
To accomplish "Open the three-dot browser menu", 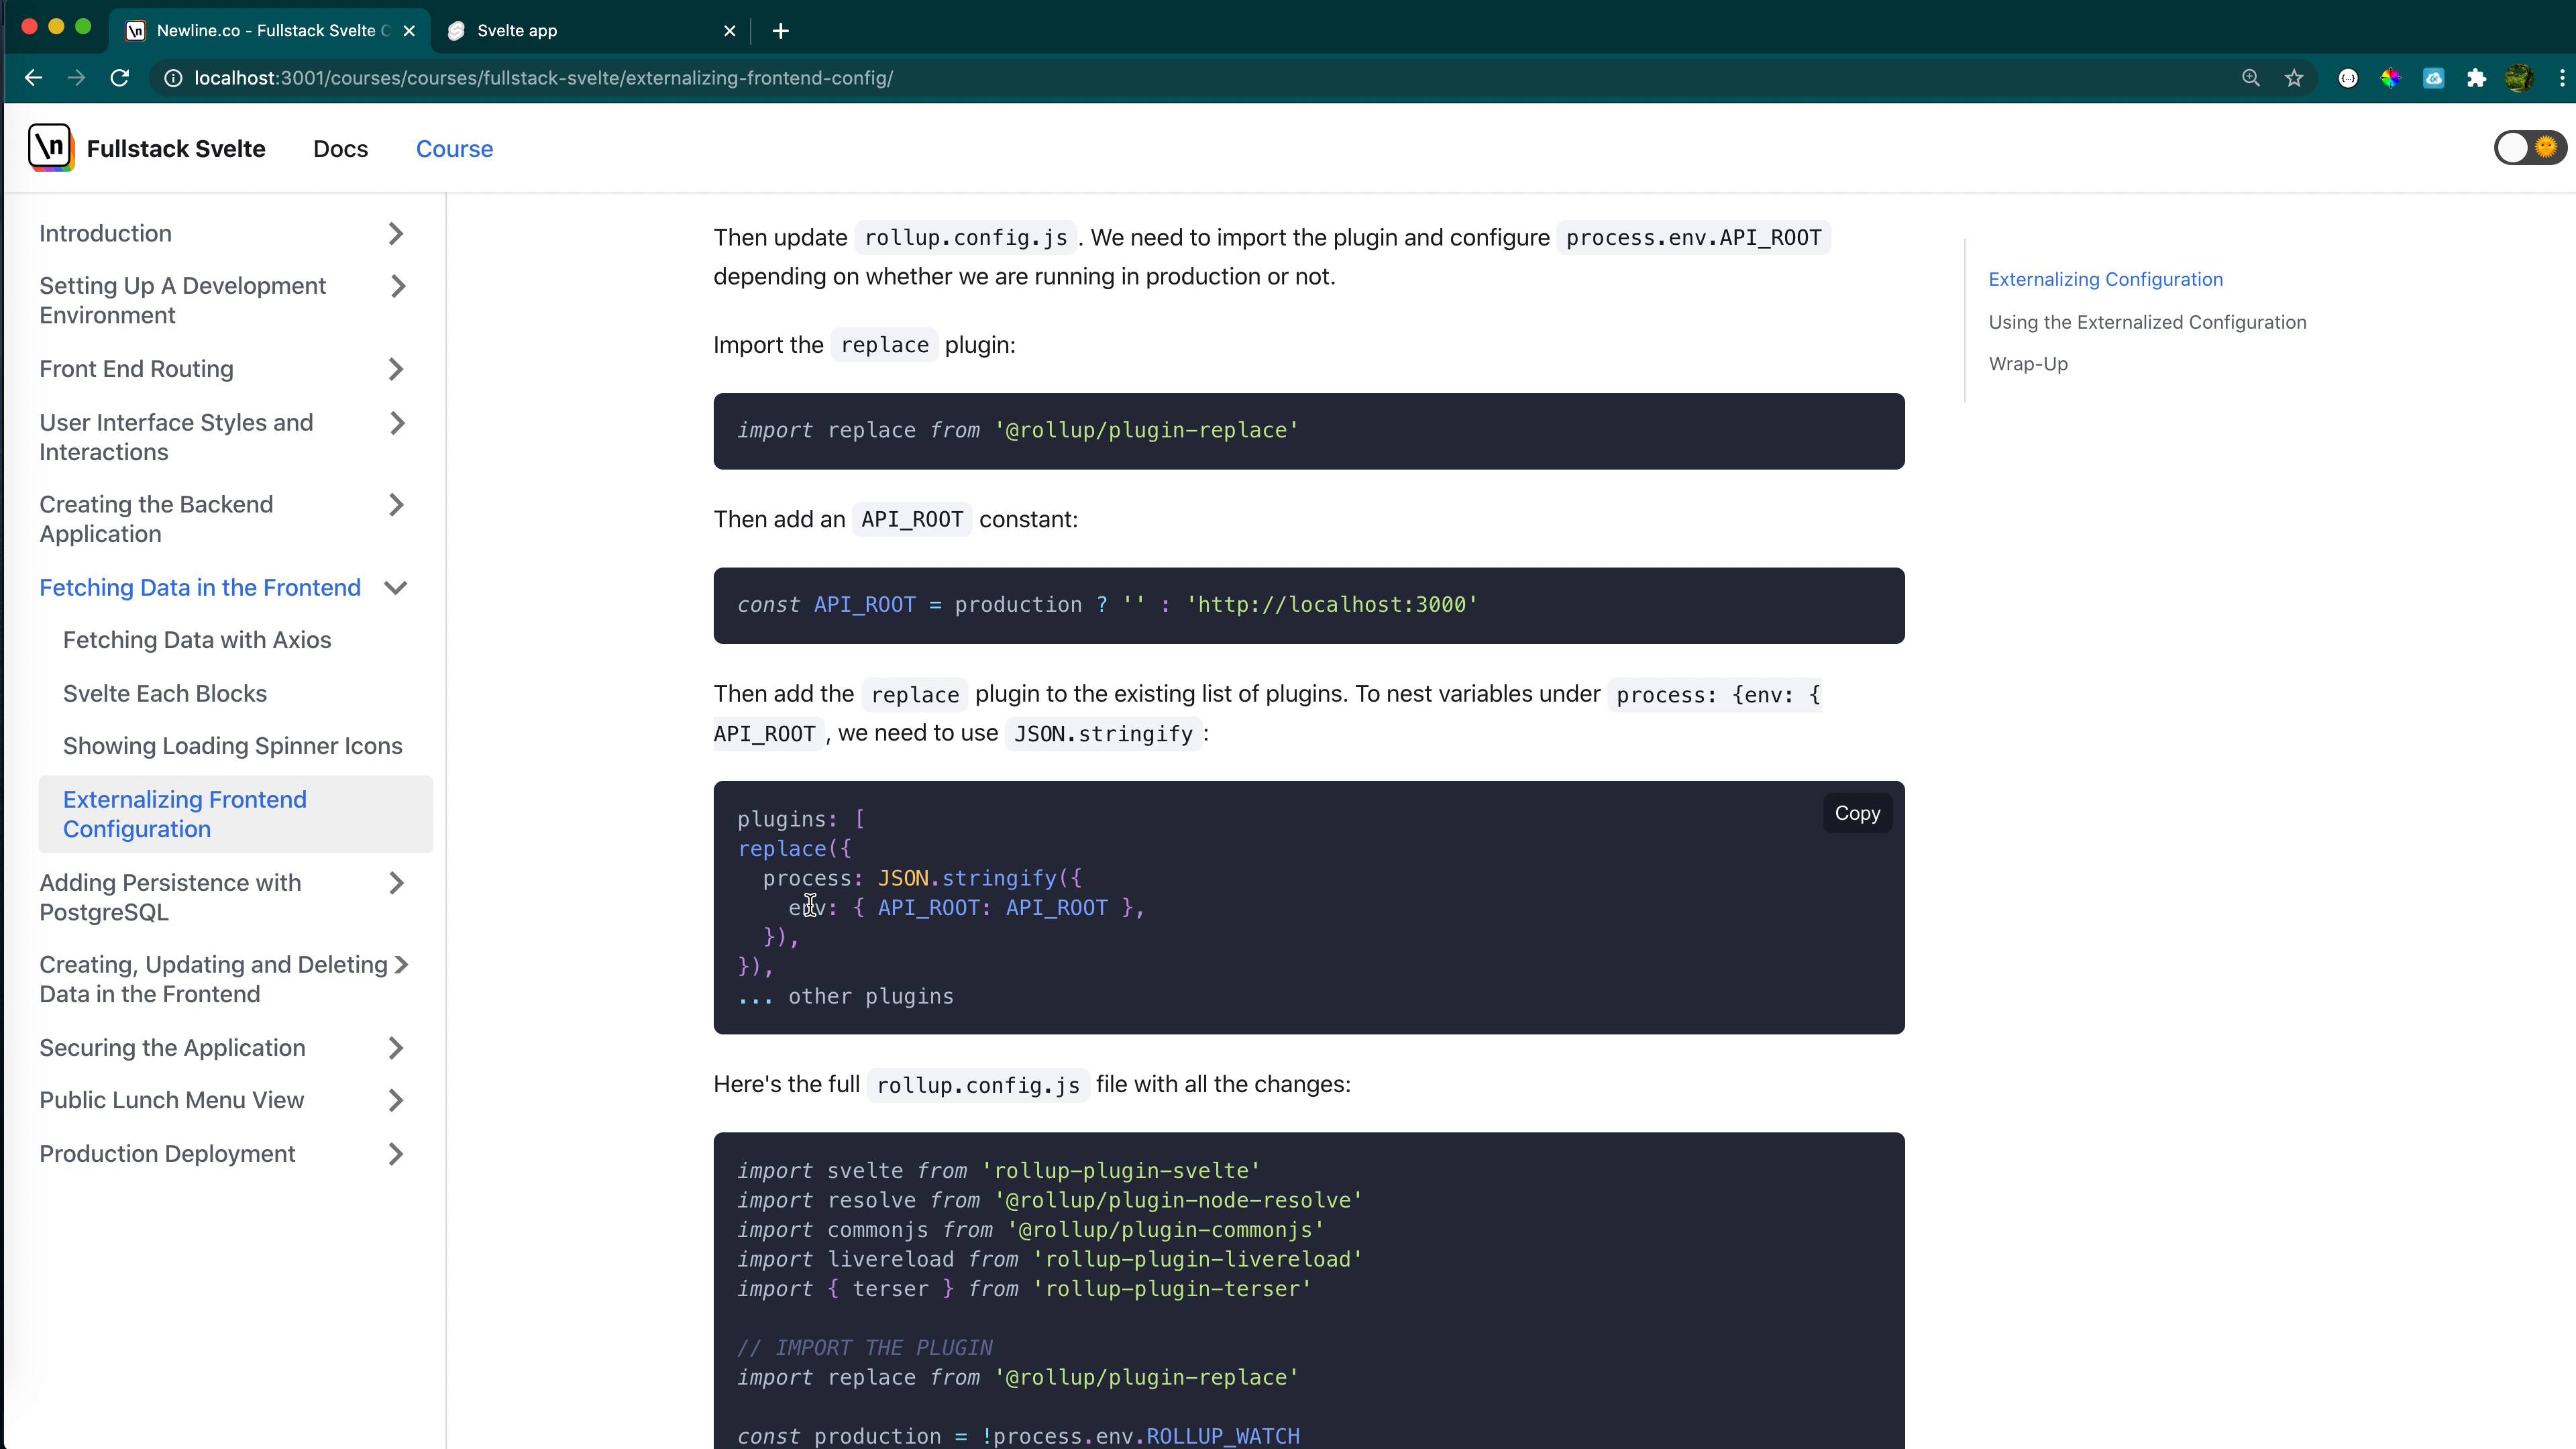I will click(x=2562, y=78).
